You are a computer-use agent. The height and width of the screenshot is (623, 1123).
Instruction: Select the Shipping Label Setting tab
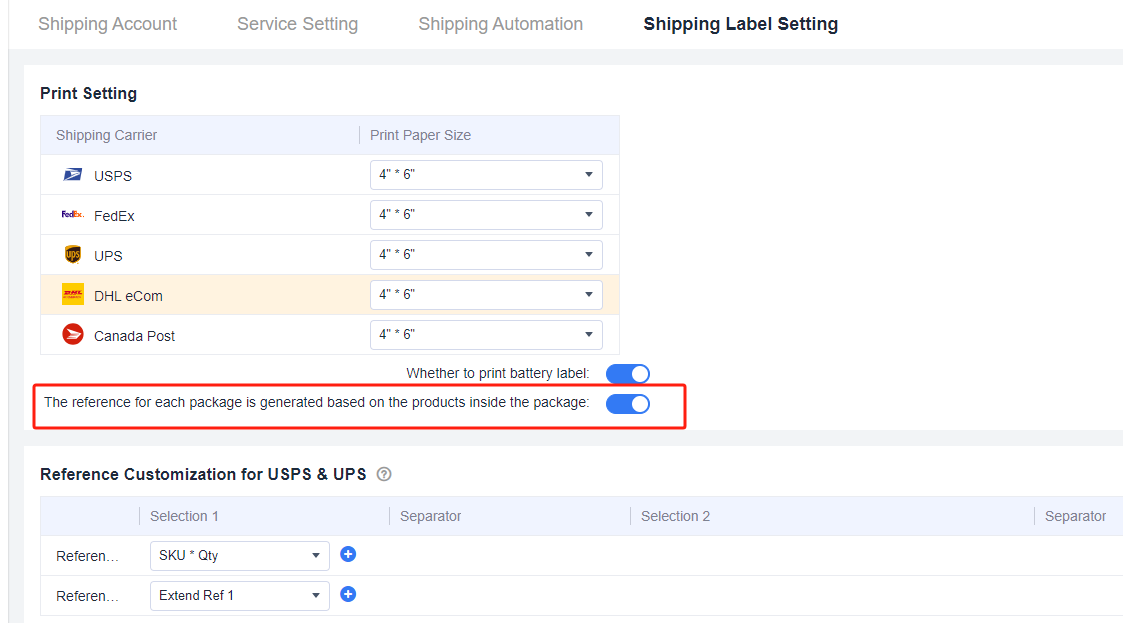741,24
